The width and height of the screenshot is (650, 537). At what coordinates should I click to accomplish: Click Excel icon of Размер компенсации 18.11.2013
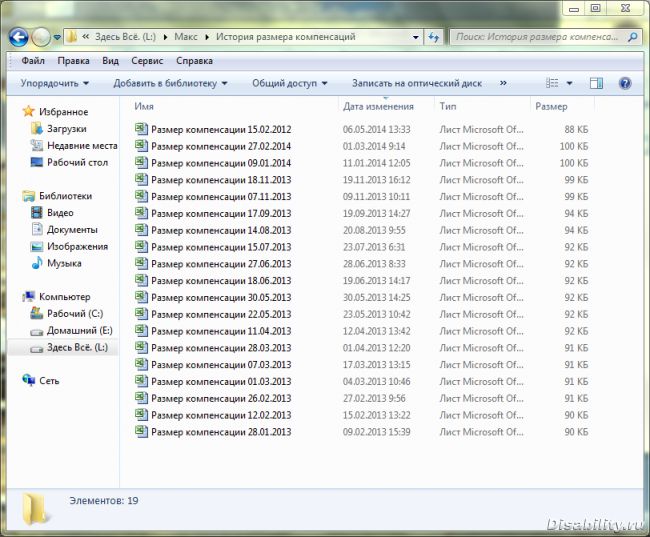click(141, 179)
